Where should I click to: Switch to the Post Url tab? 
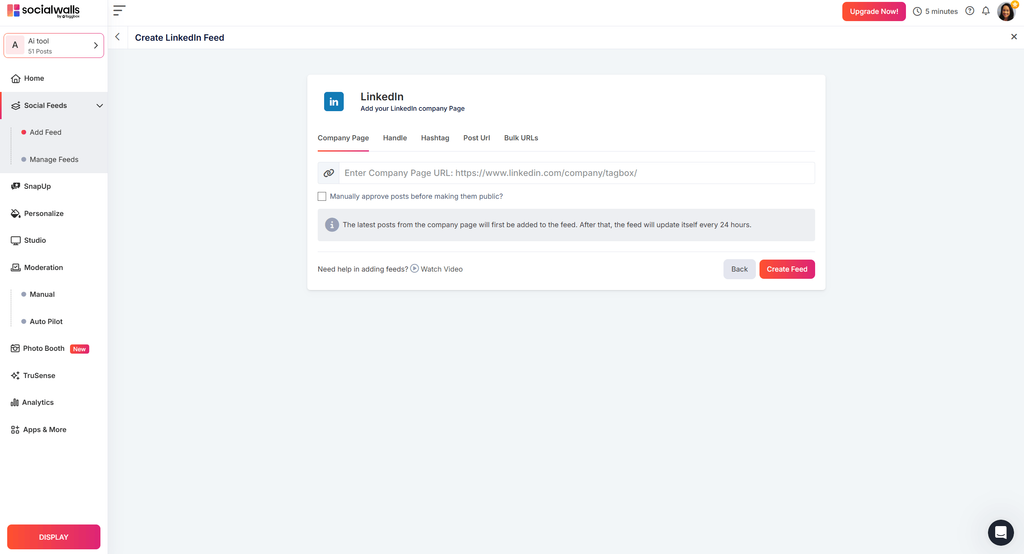point(476,138)
